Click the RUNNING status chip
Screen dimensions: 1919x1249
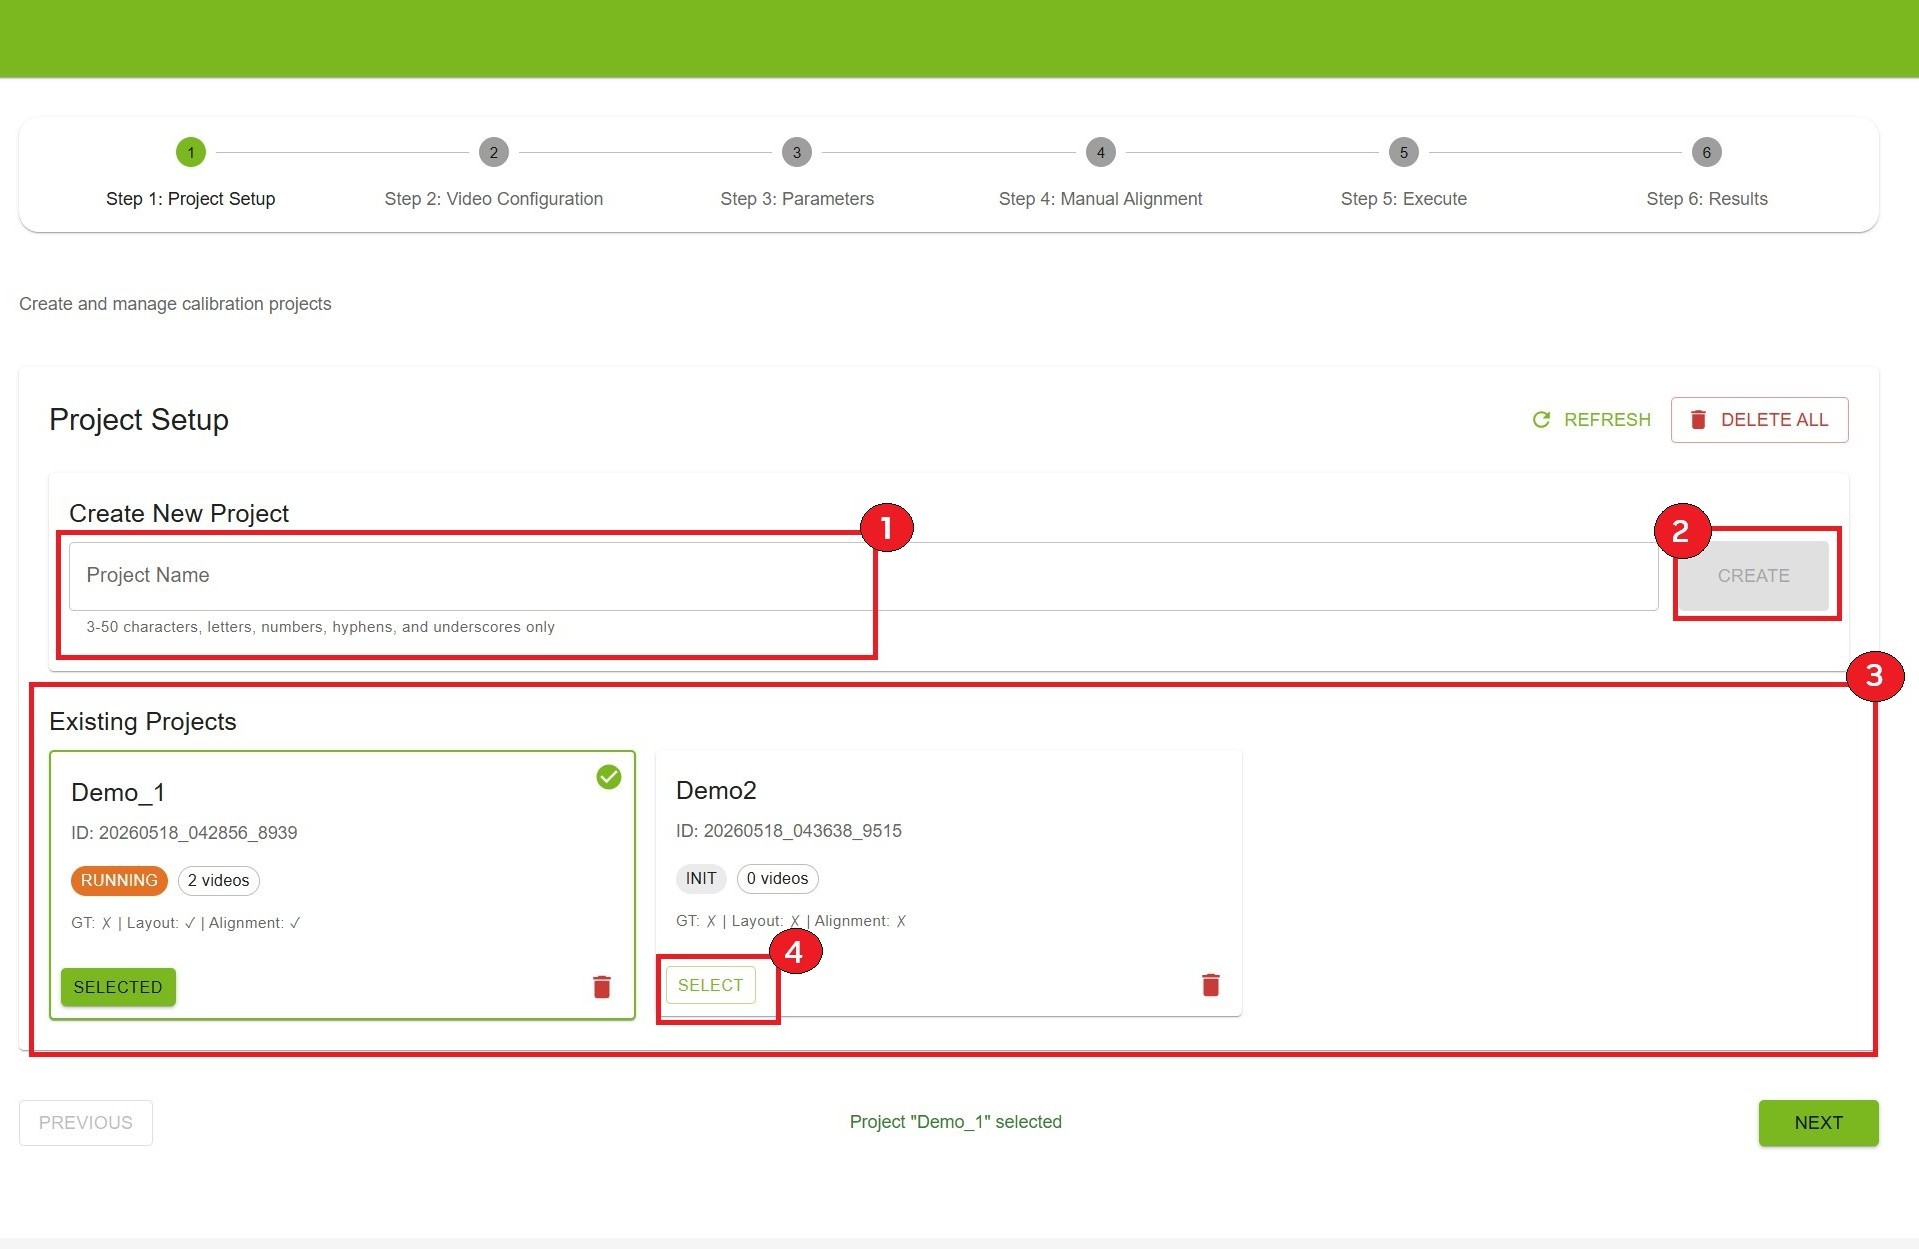pyautogui.click(x=119, y=881)
